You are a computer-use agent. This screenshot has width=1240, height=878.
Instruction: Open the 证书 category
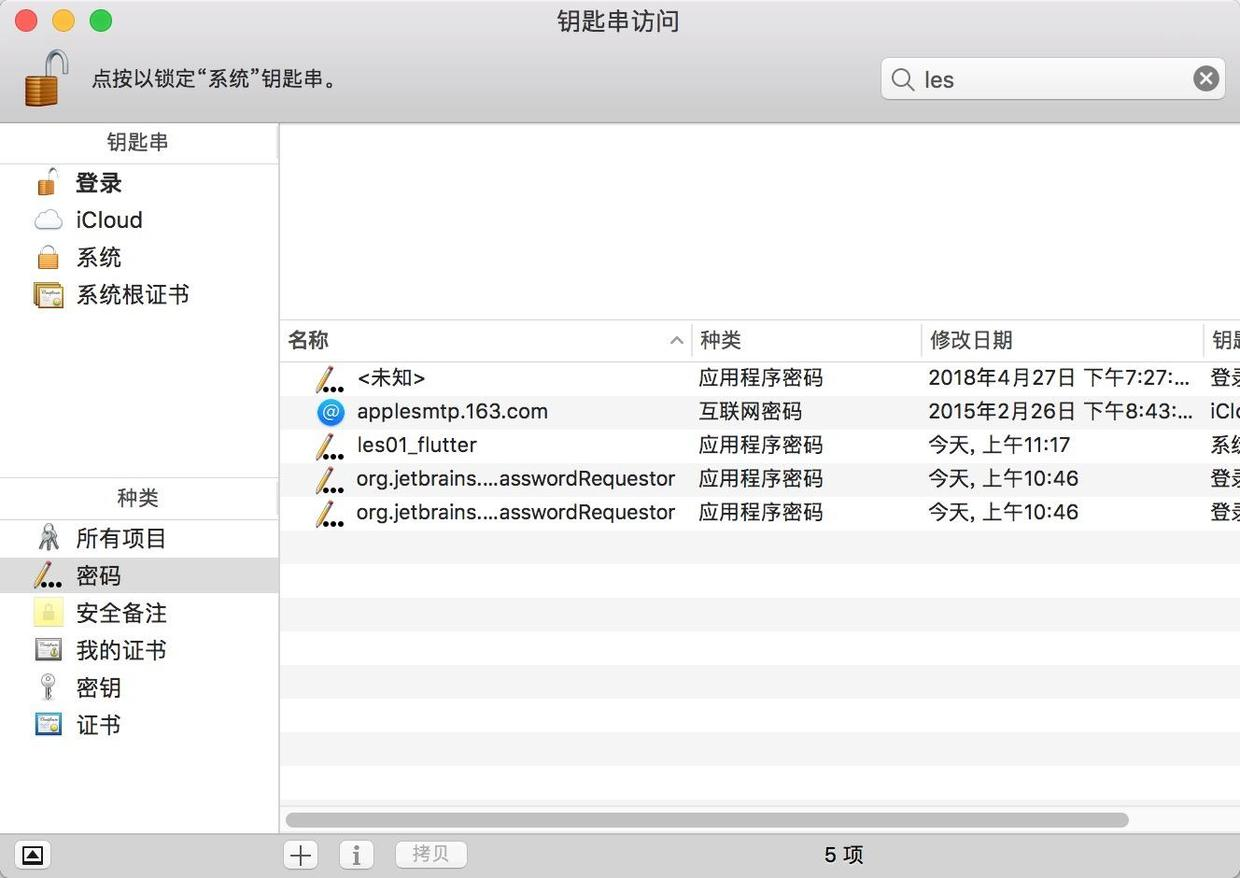coord(97,724)
